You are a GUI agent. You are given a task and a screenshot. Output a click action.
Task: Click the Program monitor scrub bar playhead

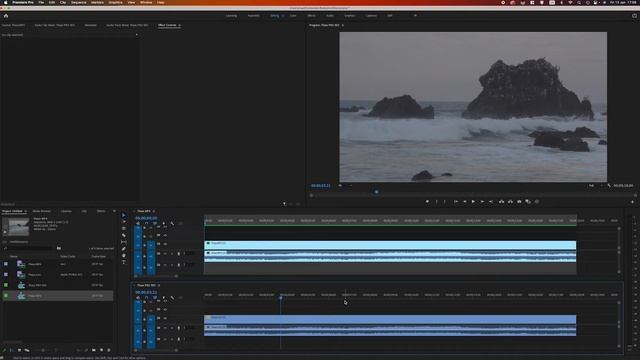376,192
